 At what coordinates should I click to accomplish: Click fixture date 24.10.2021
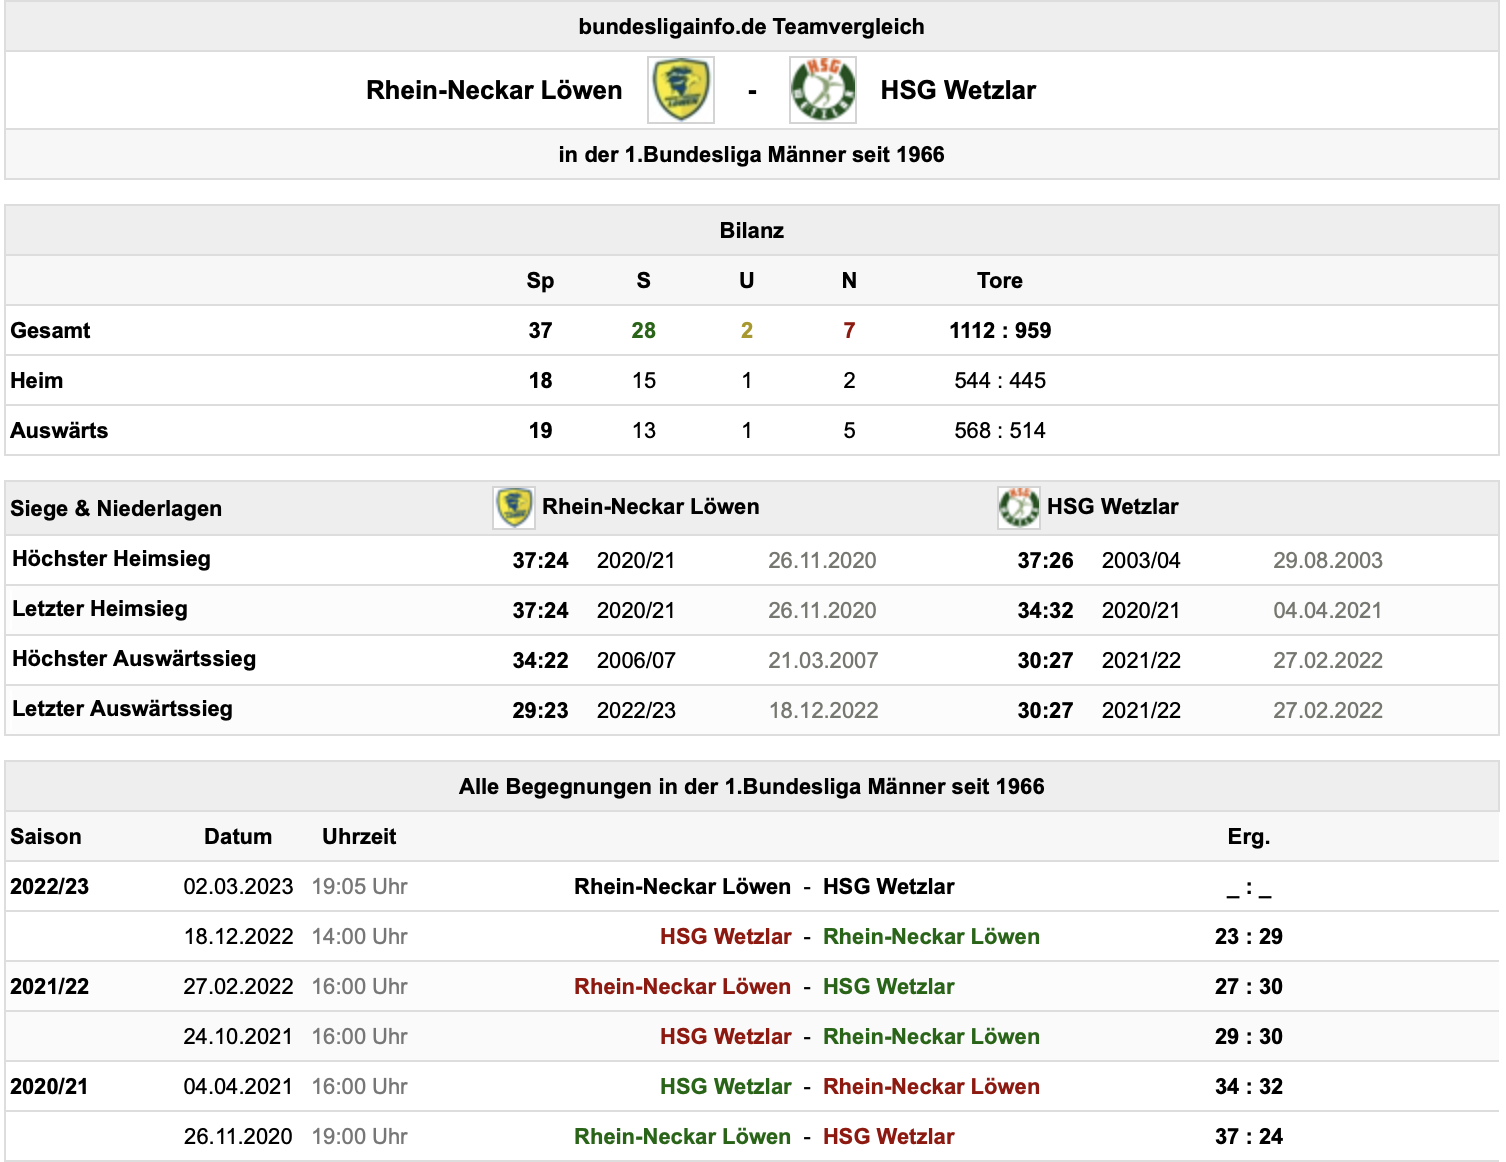coord(238,1037)
